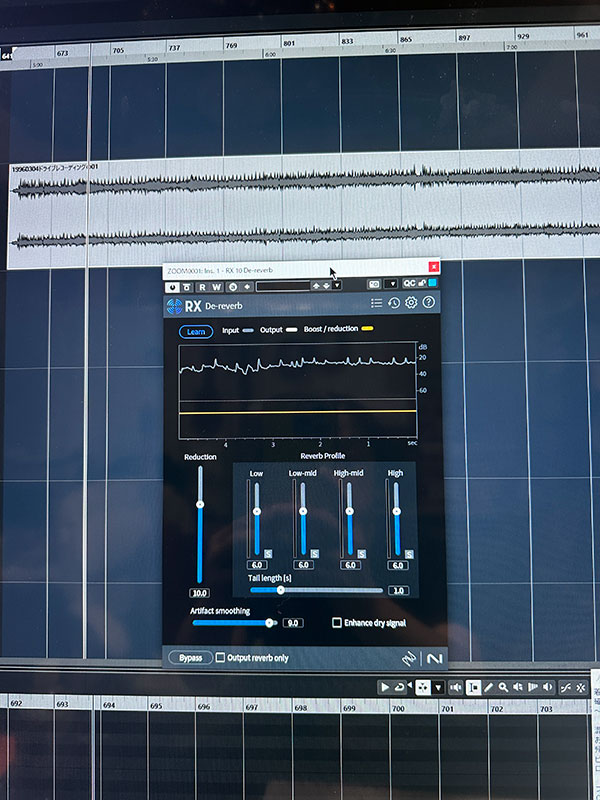The width and height of the screenshot is (600, 800).
Task: Open the dropdown next to the camera icon
Action: [392, 284]
